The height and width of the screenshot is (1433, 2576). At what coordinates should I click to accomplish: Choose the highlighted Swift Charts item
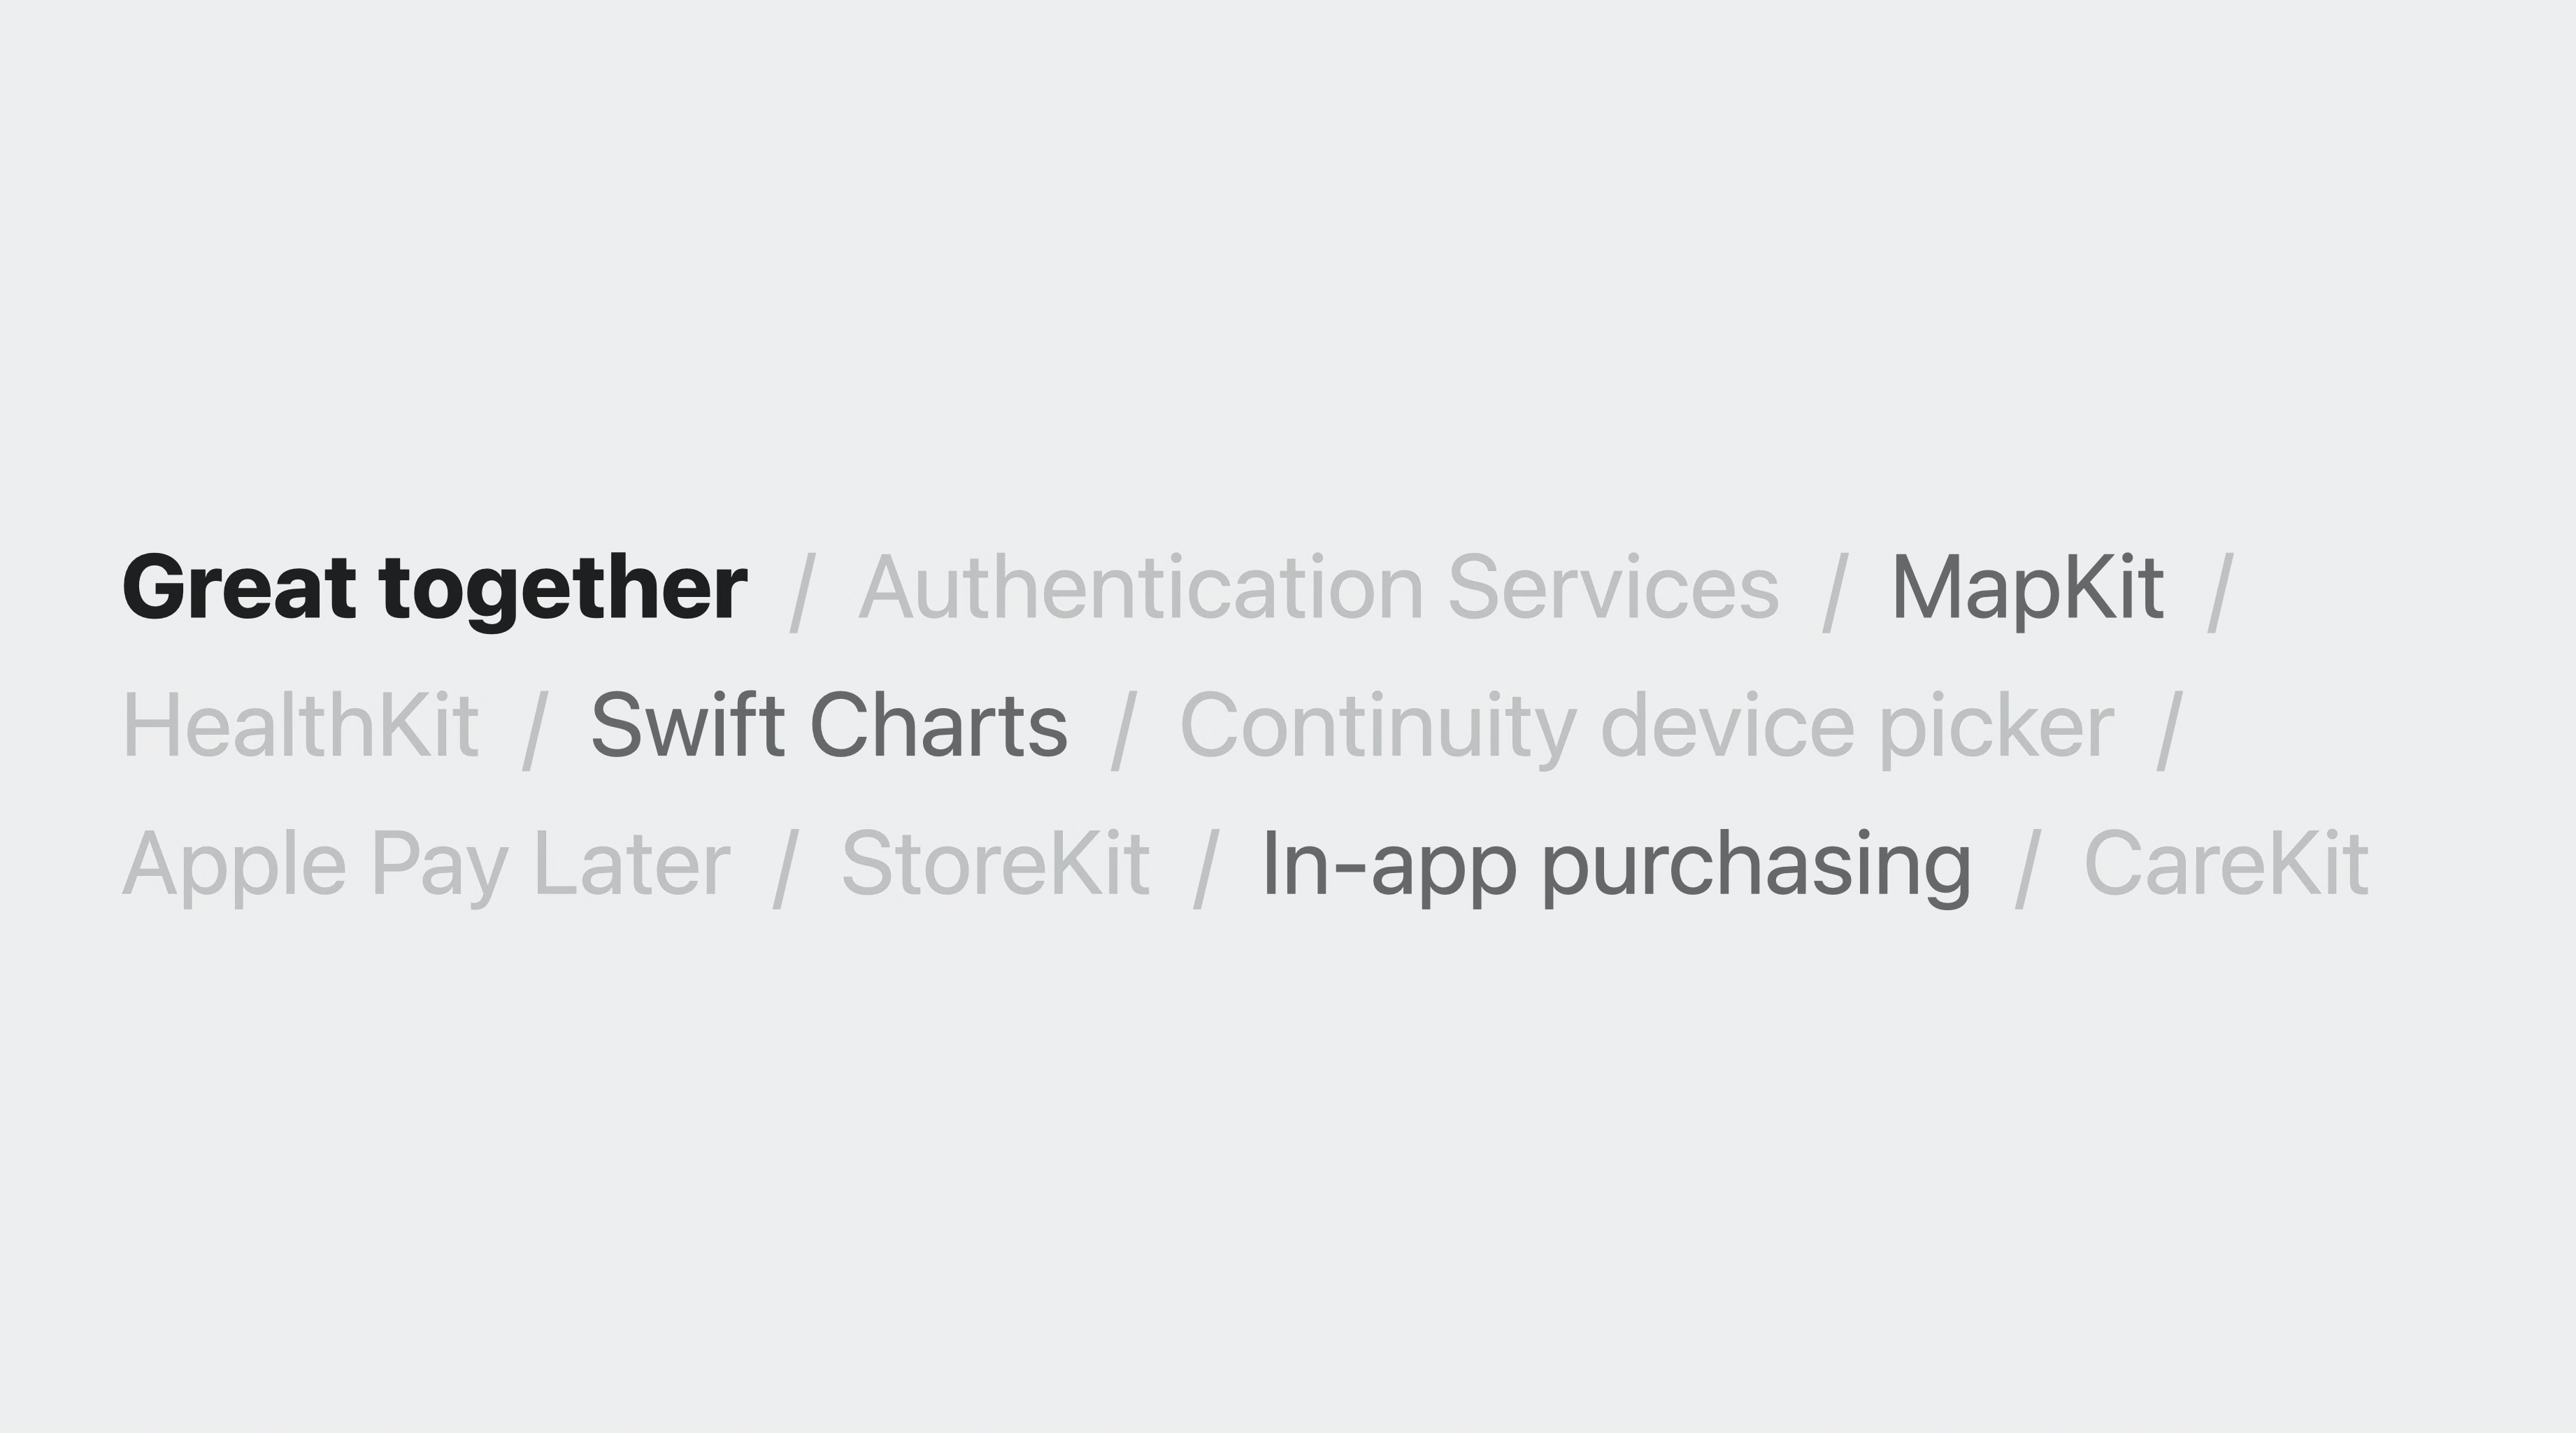[x=829, y=725]
